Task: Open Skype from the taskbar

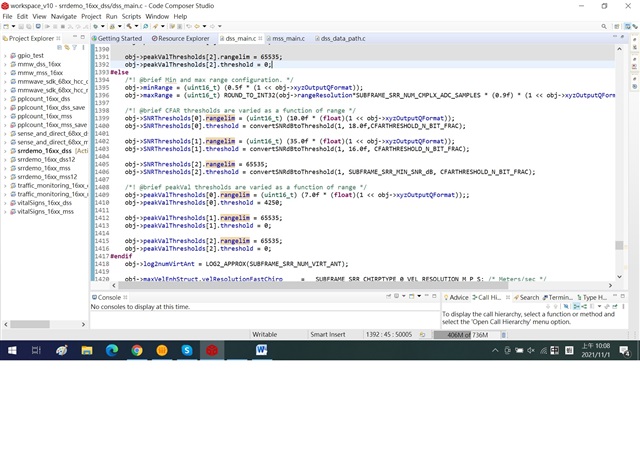Action: tap(187, 350)
